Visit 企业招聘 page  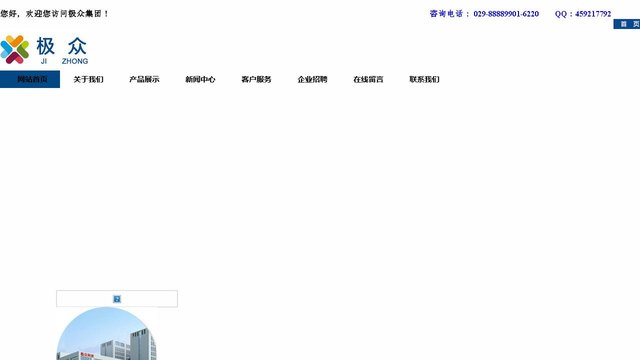click(x=312, y=79)
